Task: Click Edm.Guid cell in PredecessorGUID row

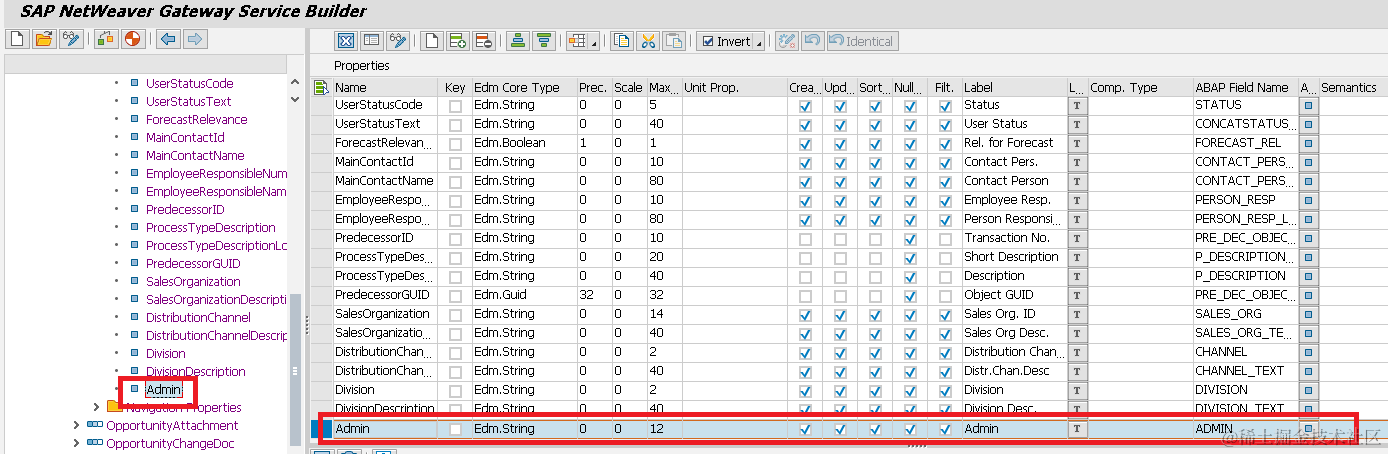Action: [x=523, y=295]
